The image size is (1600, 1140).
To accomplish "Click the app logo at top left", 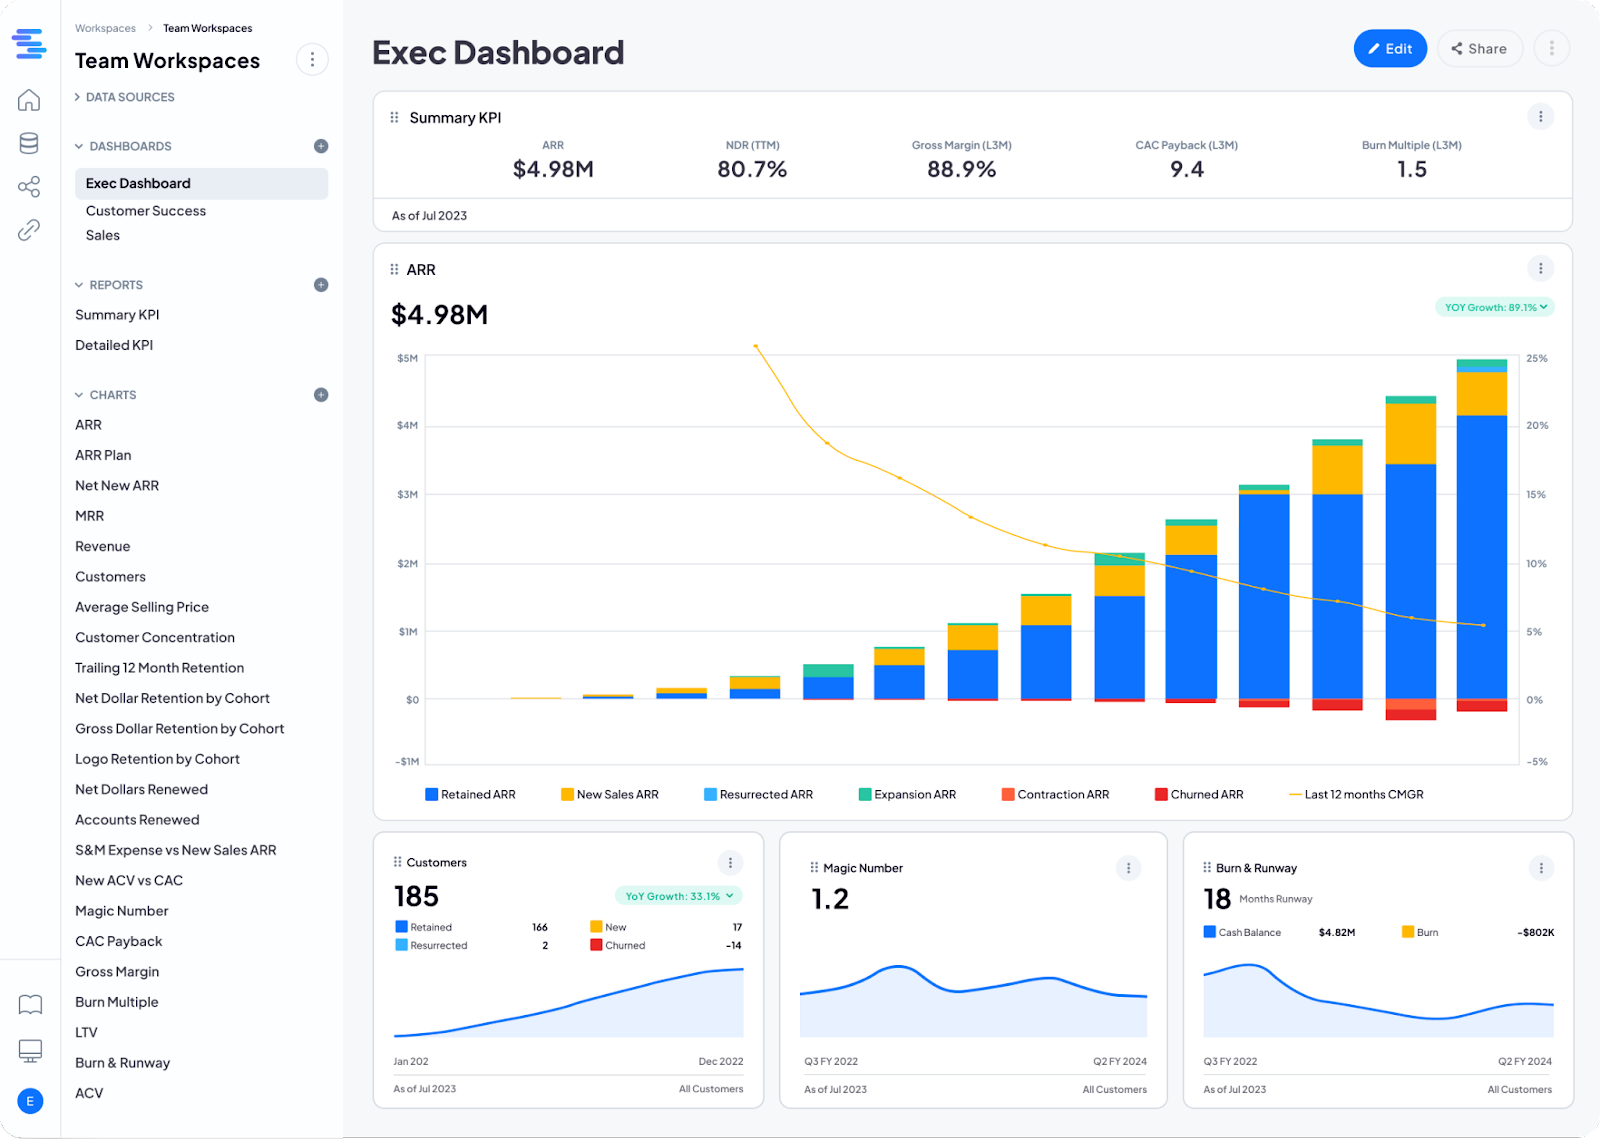I will pyautogui.click(x=29, y=43).
